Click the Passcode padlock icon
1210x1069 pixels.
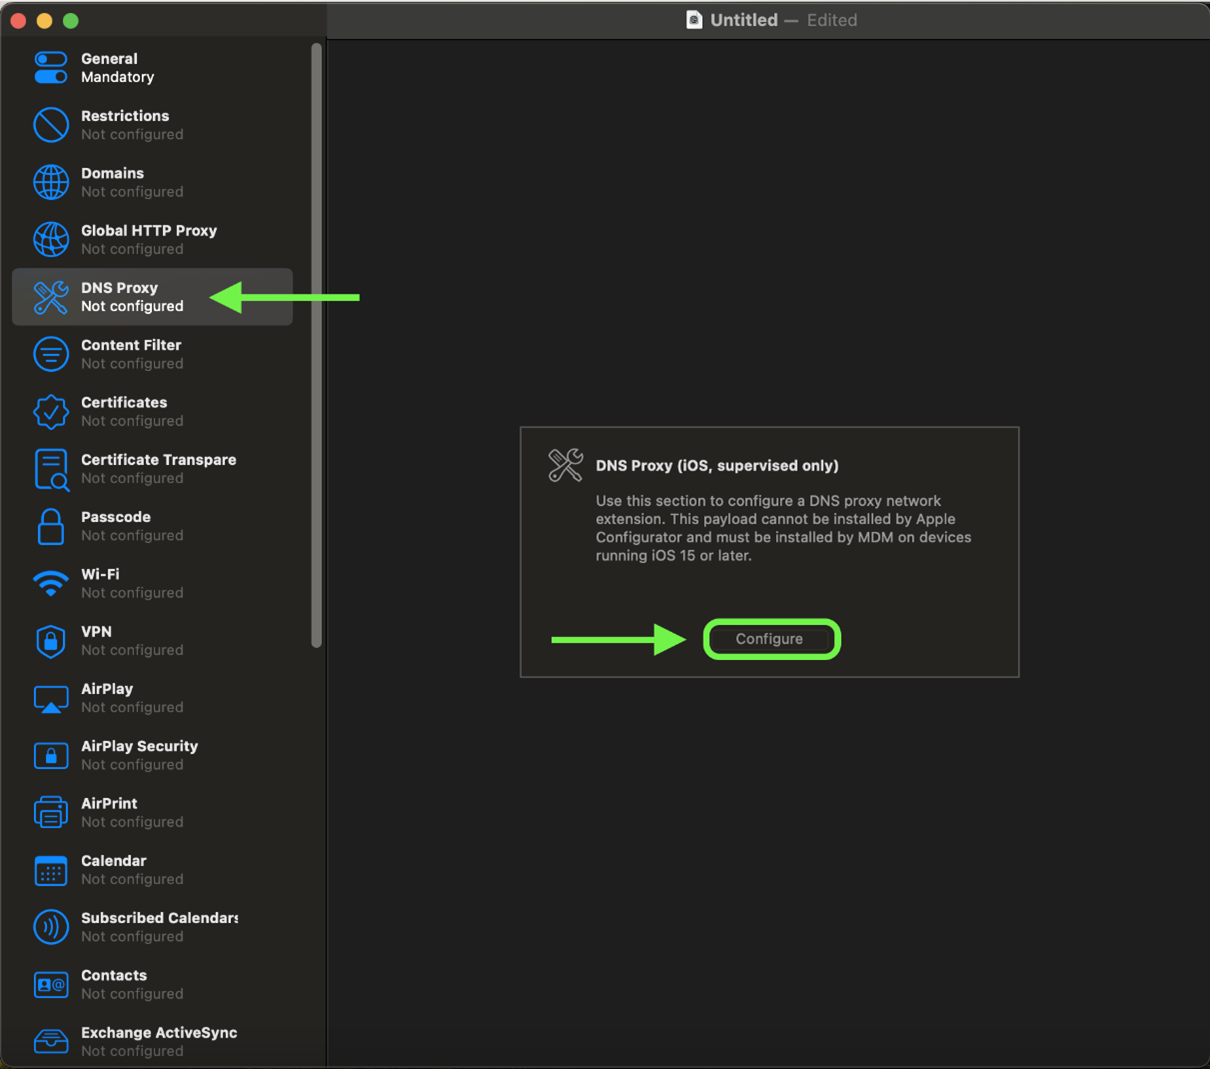pos(51,526)
